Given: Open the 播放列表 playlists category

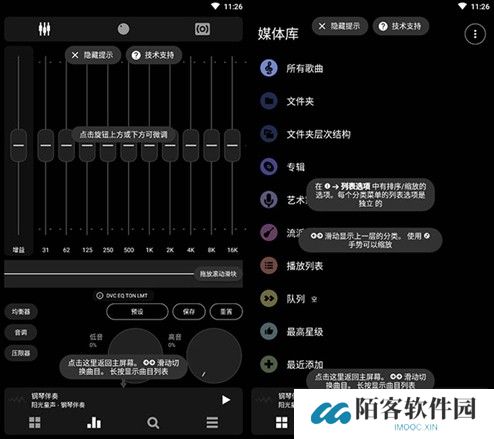Looking at the screenshot, I should pos(305,266).
